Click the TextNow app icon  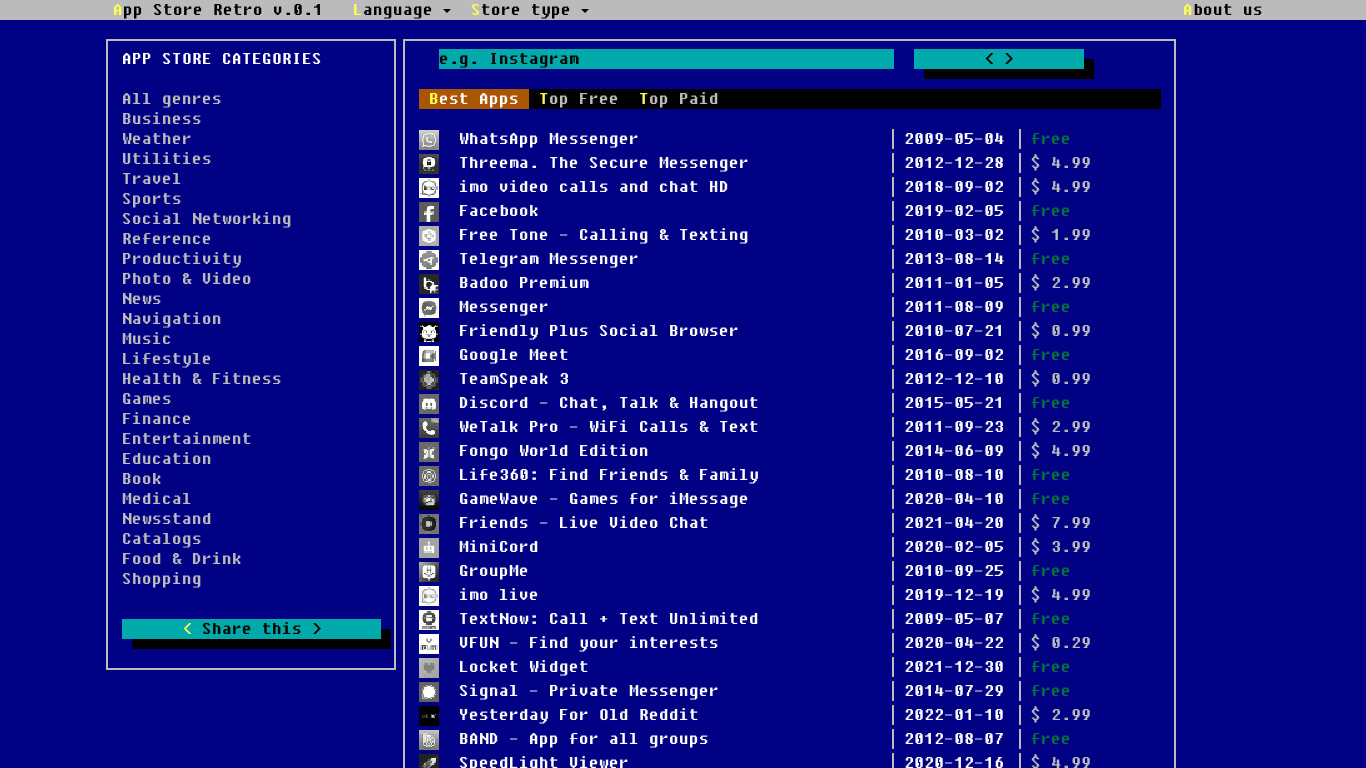(x=429, y=620)
